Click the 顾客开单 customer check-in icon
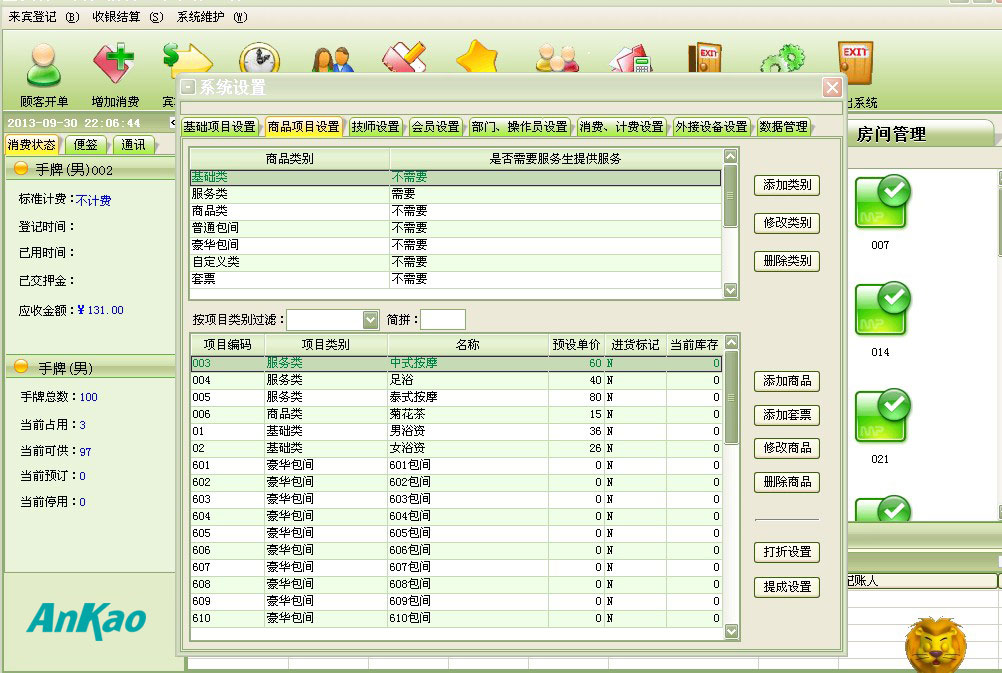 coord(44,66)
